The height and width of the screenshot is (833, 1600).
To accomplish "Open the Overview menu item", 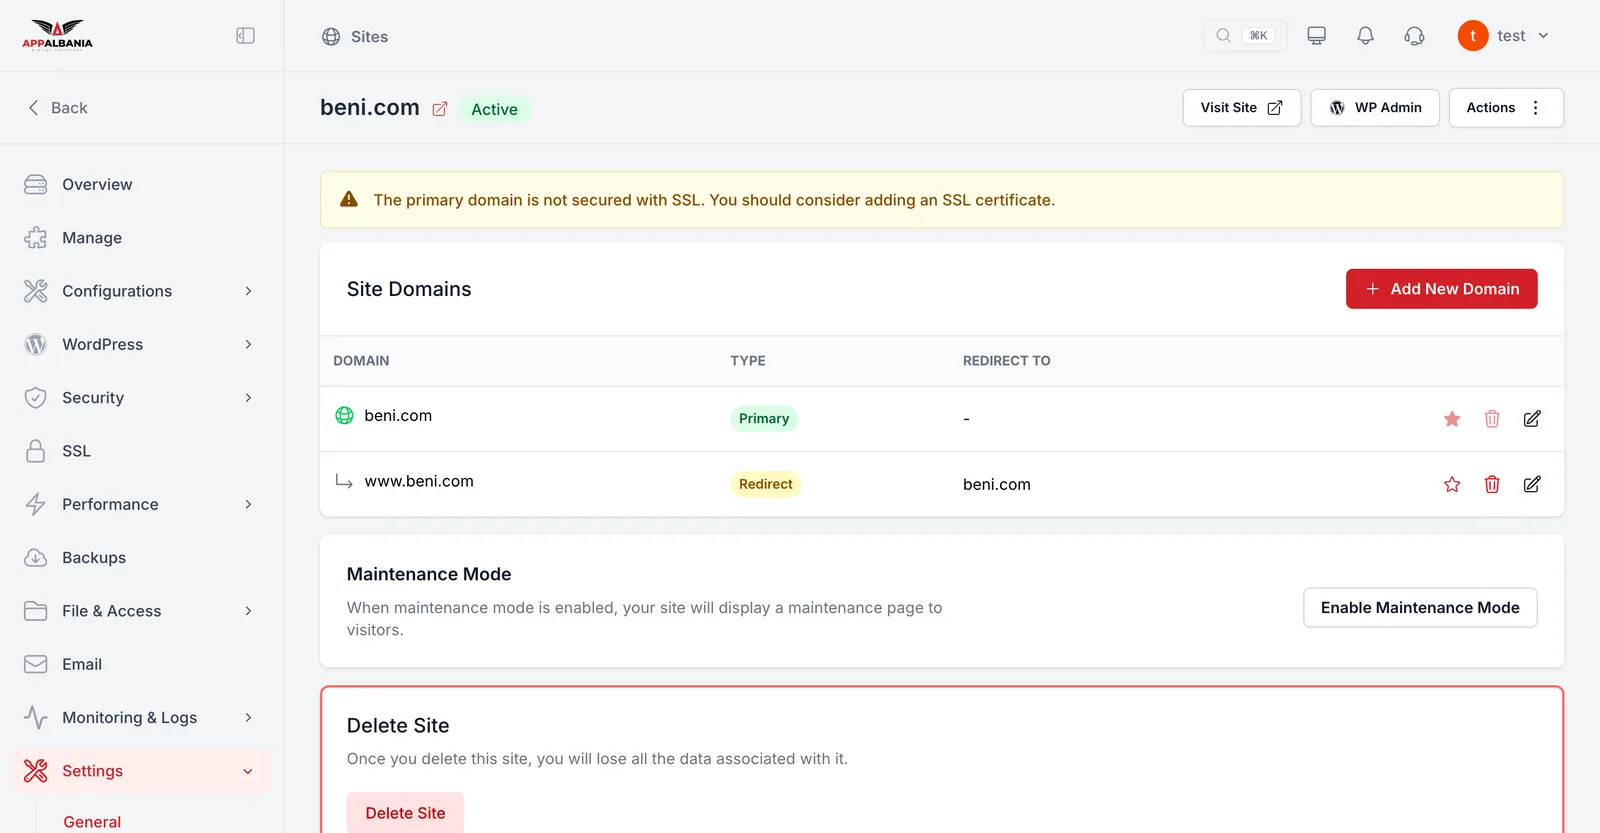I will [142, 185].
